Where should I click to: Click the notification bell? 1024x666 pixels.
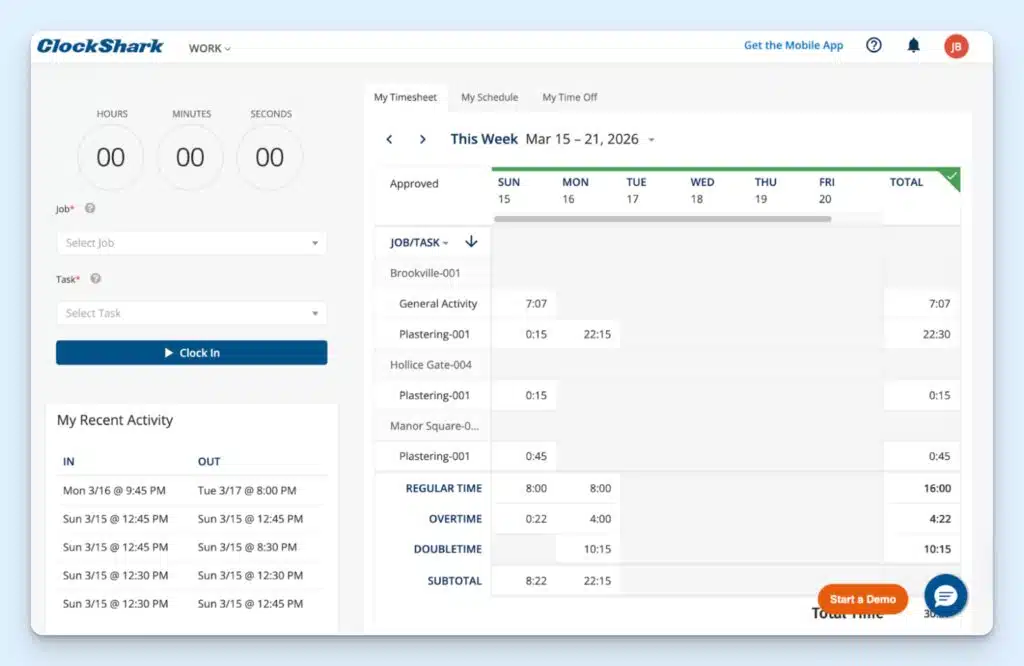913,45
